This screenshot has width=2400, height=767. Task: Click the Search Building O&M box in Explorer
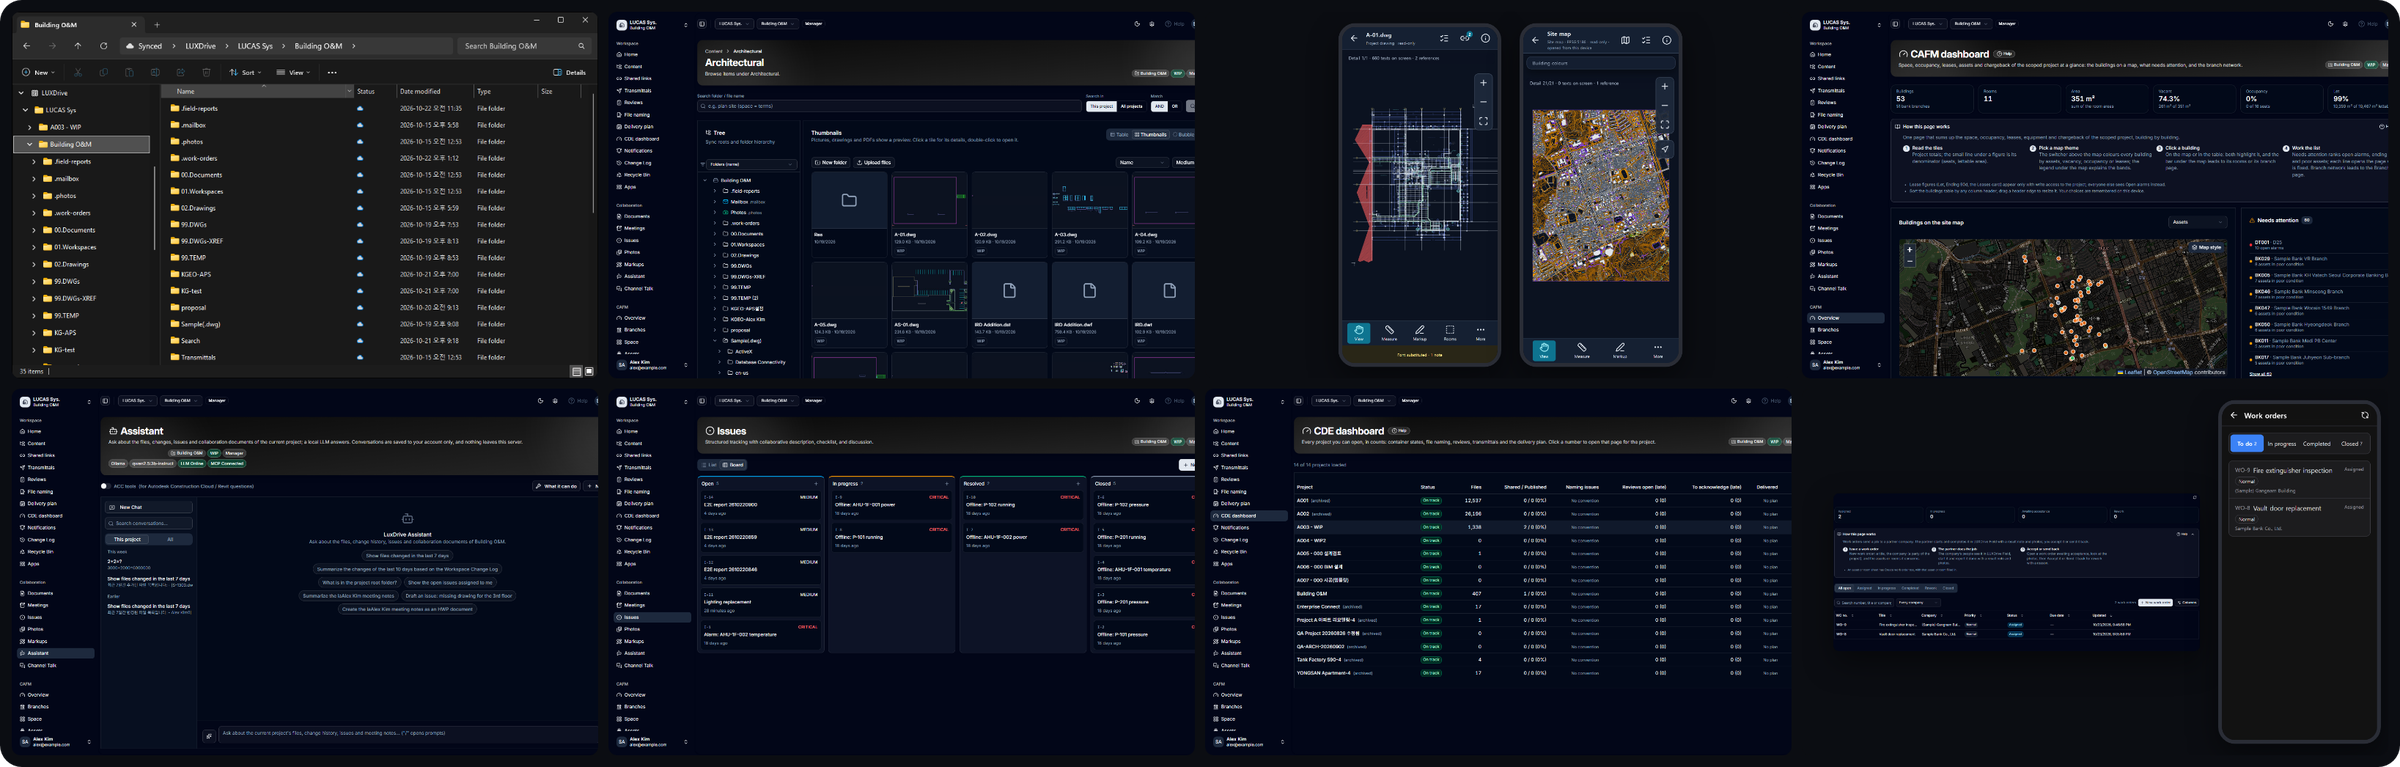click(x=524, y=46)
